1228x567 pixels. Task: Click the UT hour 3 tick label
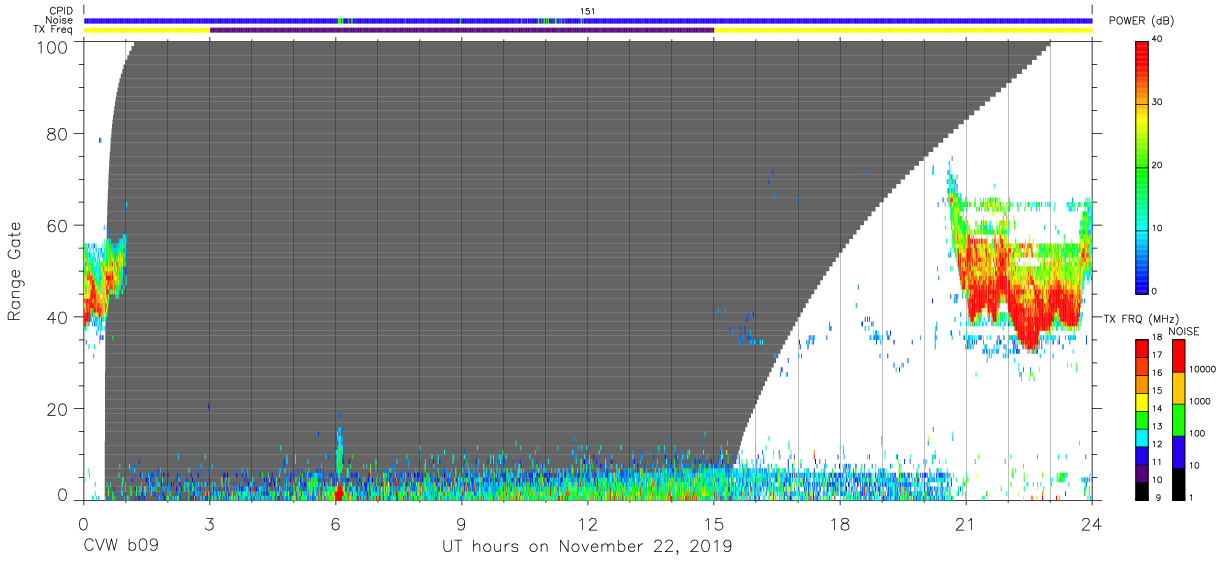[210, 523]
